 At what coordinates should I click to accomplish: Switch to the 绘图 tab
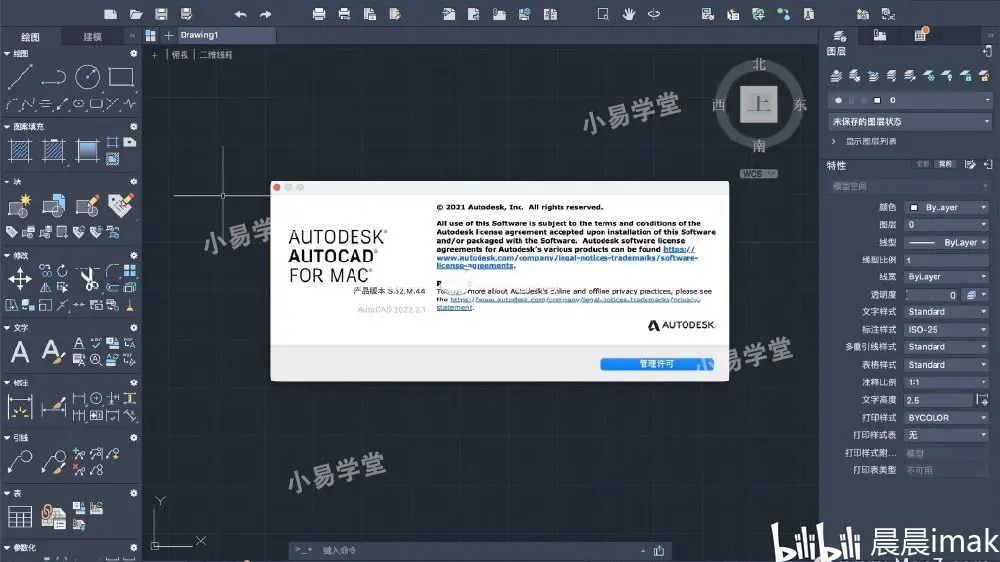coord(30,36)
